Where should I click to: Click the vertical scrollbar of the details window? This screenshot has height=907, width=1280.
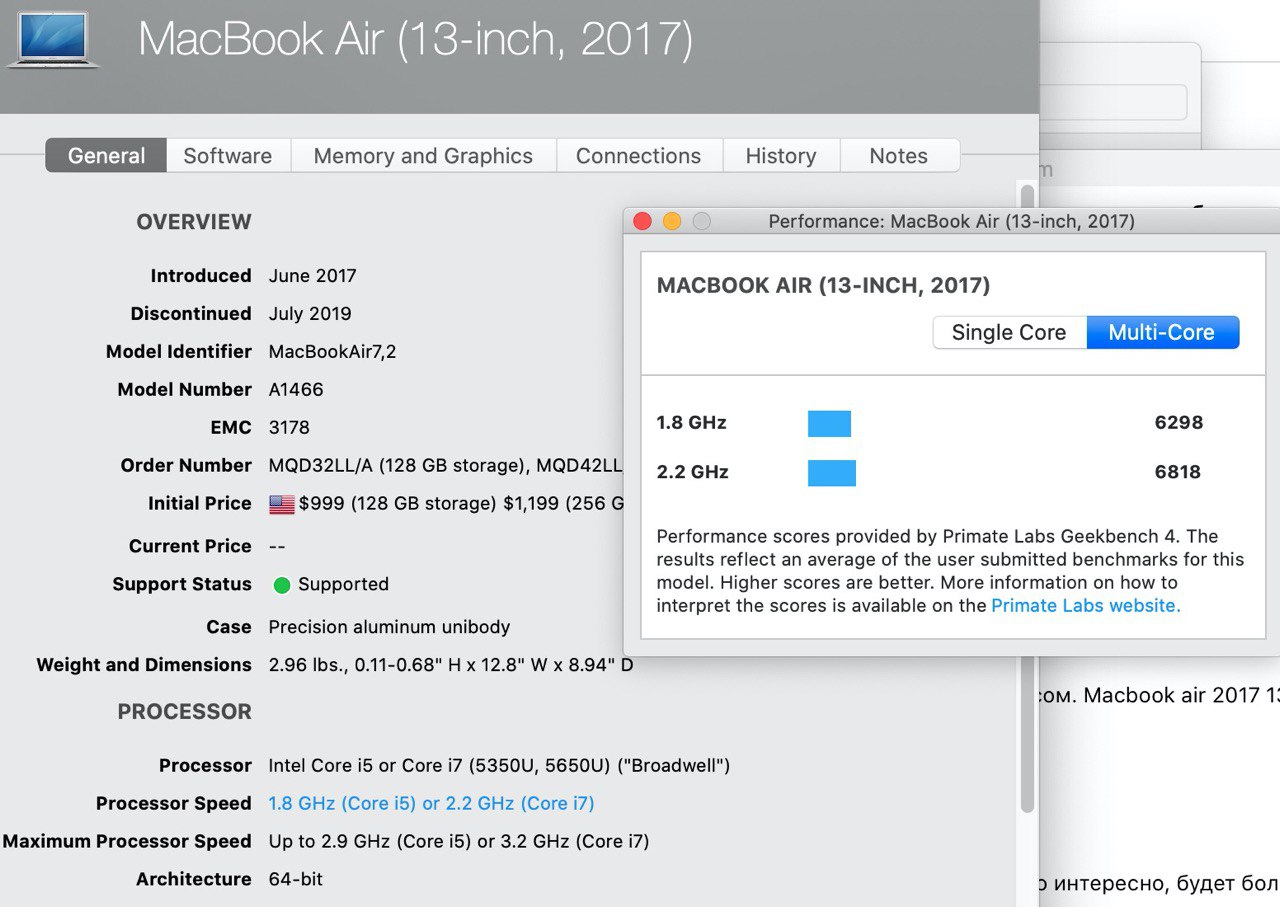(x=1027, y=500)
